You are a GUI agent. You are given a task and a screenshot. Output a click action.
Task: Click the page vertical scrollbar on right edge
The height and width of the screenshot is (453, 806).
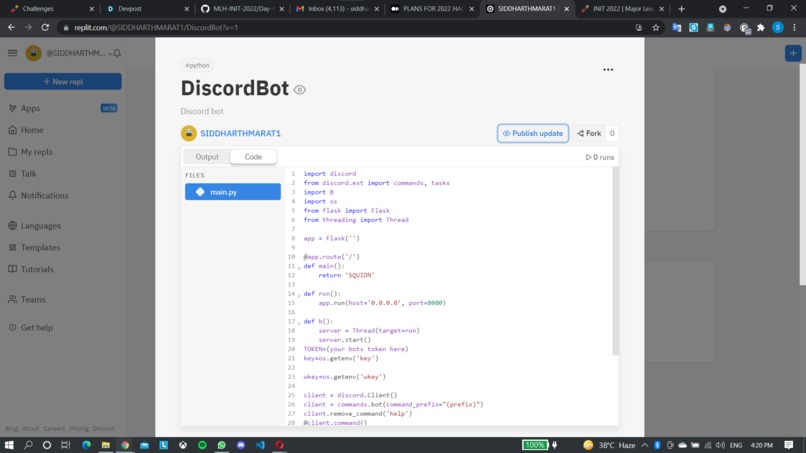(x=802, y=175)
